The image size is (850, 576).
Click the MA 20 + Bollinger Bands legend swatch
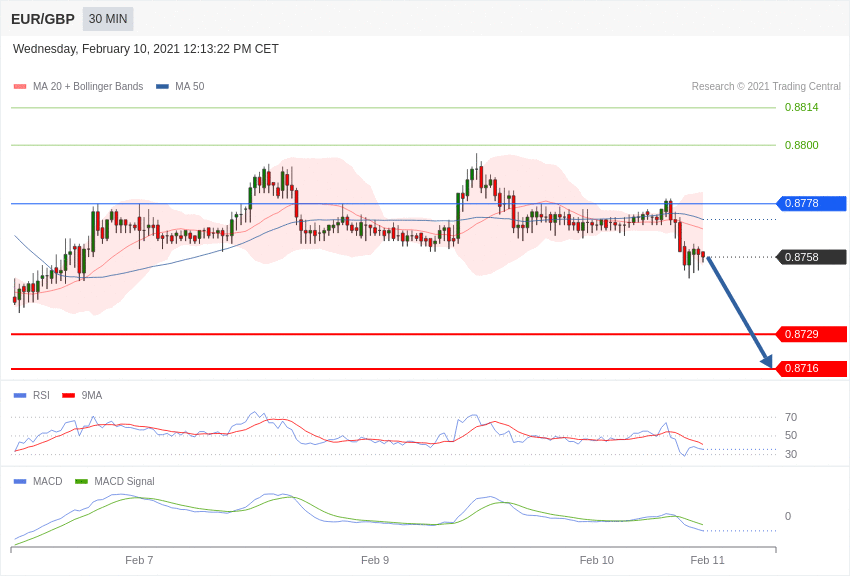[20, 87]
